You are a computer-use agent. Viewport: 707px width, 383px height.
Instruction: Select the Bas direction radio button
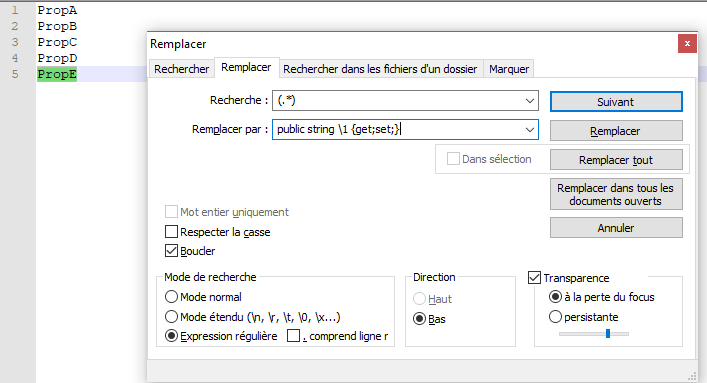(x=419, y=319)
